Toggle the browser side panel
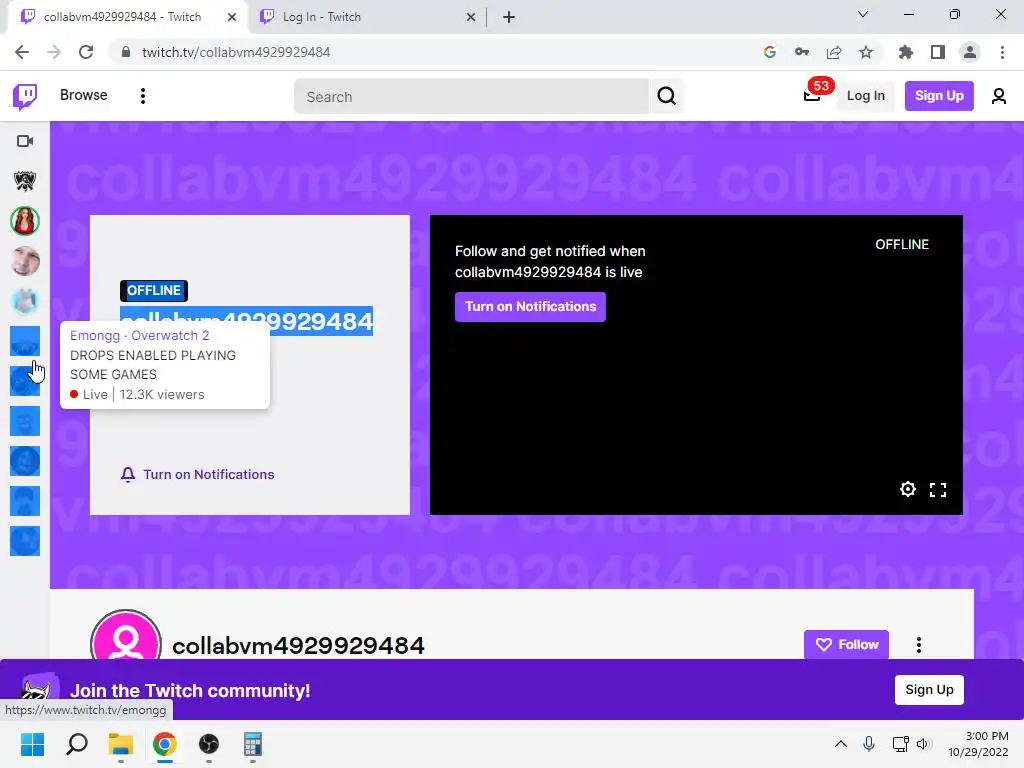This screenshot has height=768, width=1024. [938, 52]
